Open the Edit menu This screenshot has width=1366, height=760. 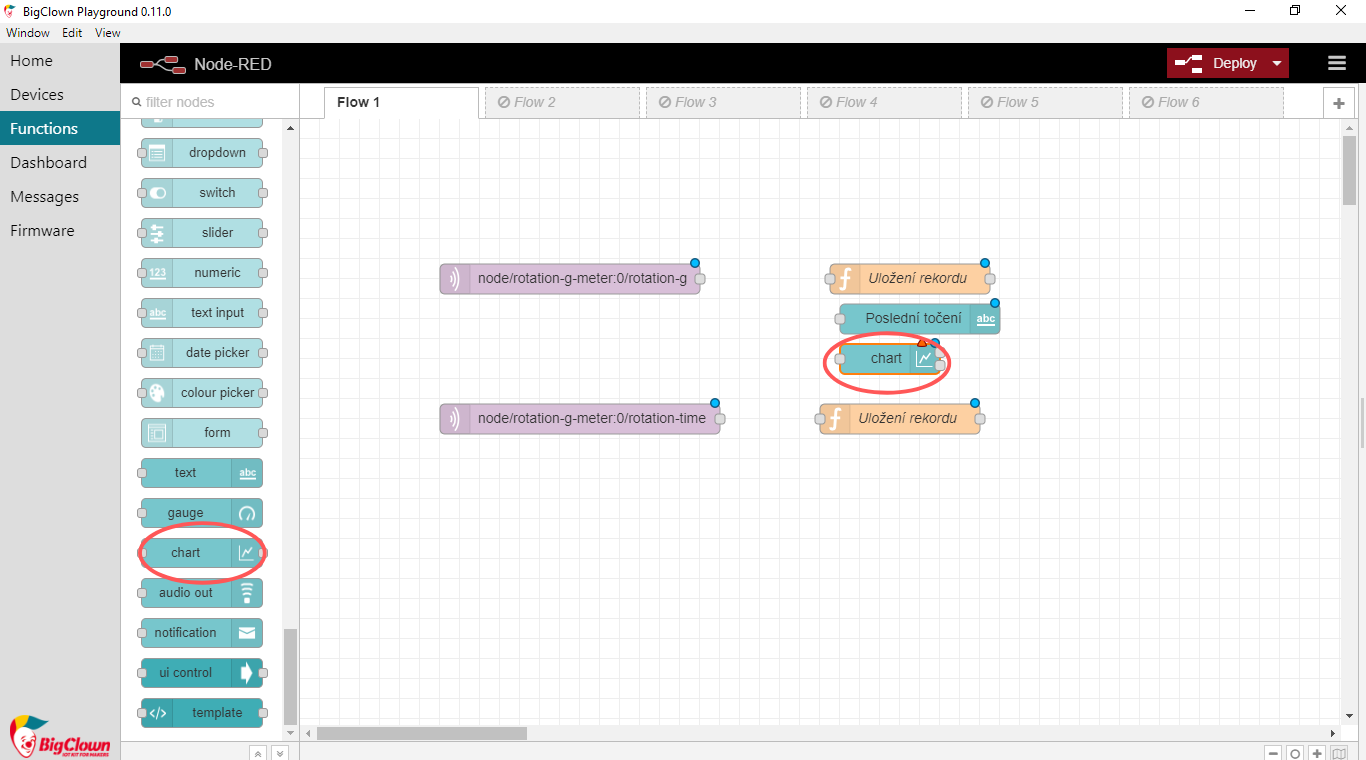(x=72, y=33)
